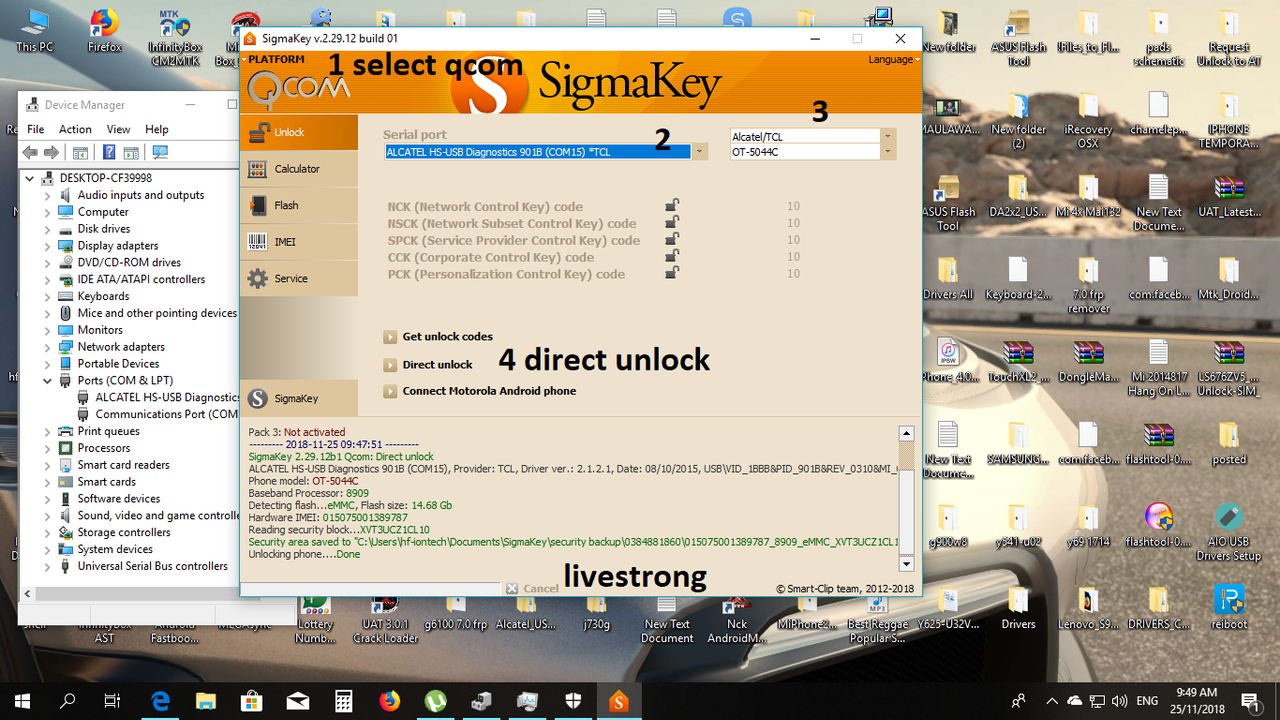Open the Action menu in Device Manager

click(x=75, y=129)
